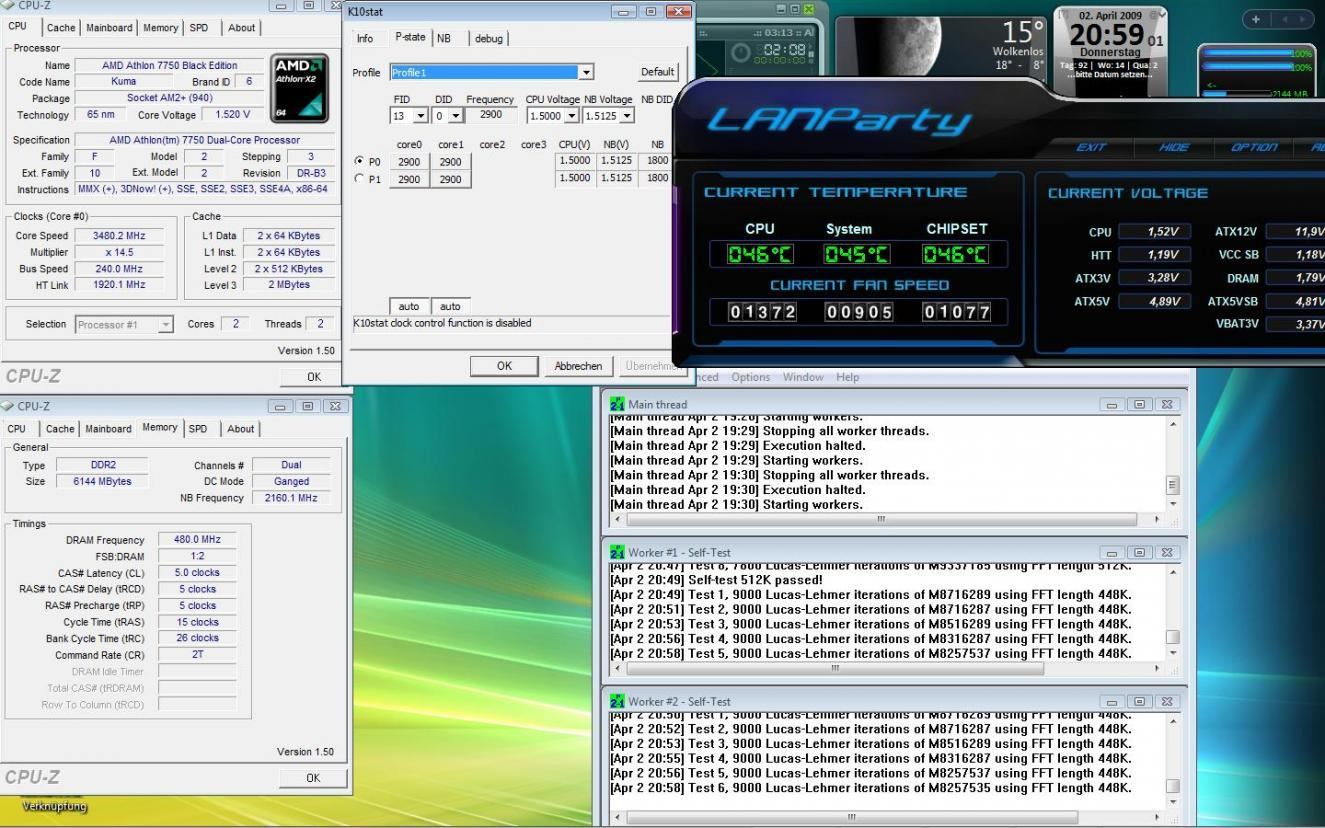Image resolution: width=1325 pixels, height=828 pixels.
Task: Click the green close button on the timer gadget
Action: (809, 8)
